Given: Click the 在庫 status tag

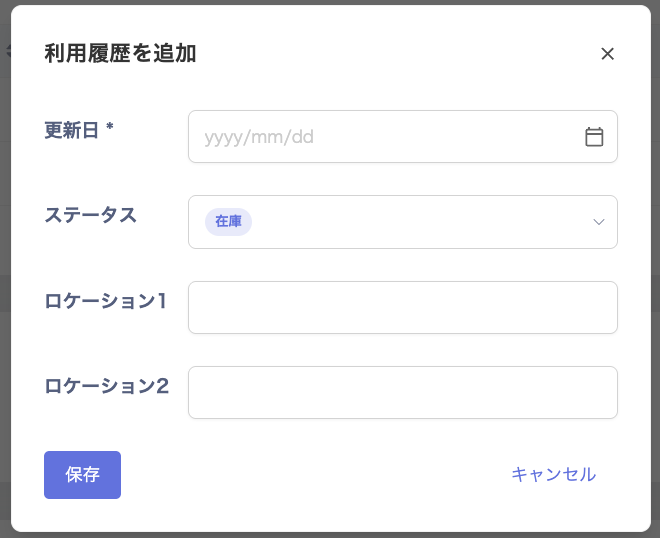Looking at the screenshot, I should [x=228, y=222].
